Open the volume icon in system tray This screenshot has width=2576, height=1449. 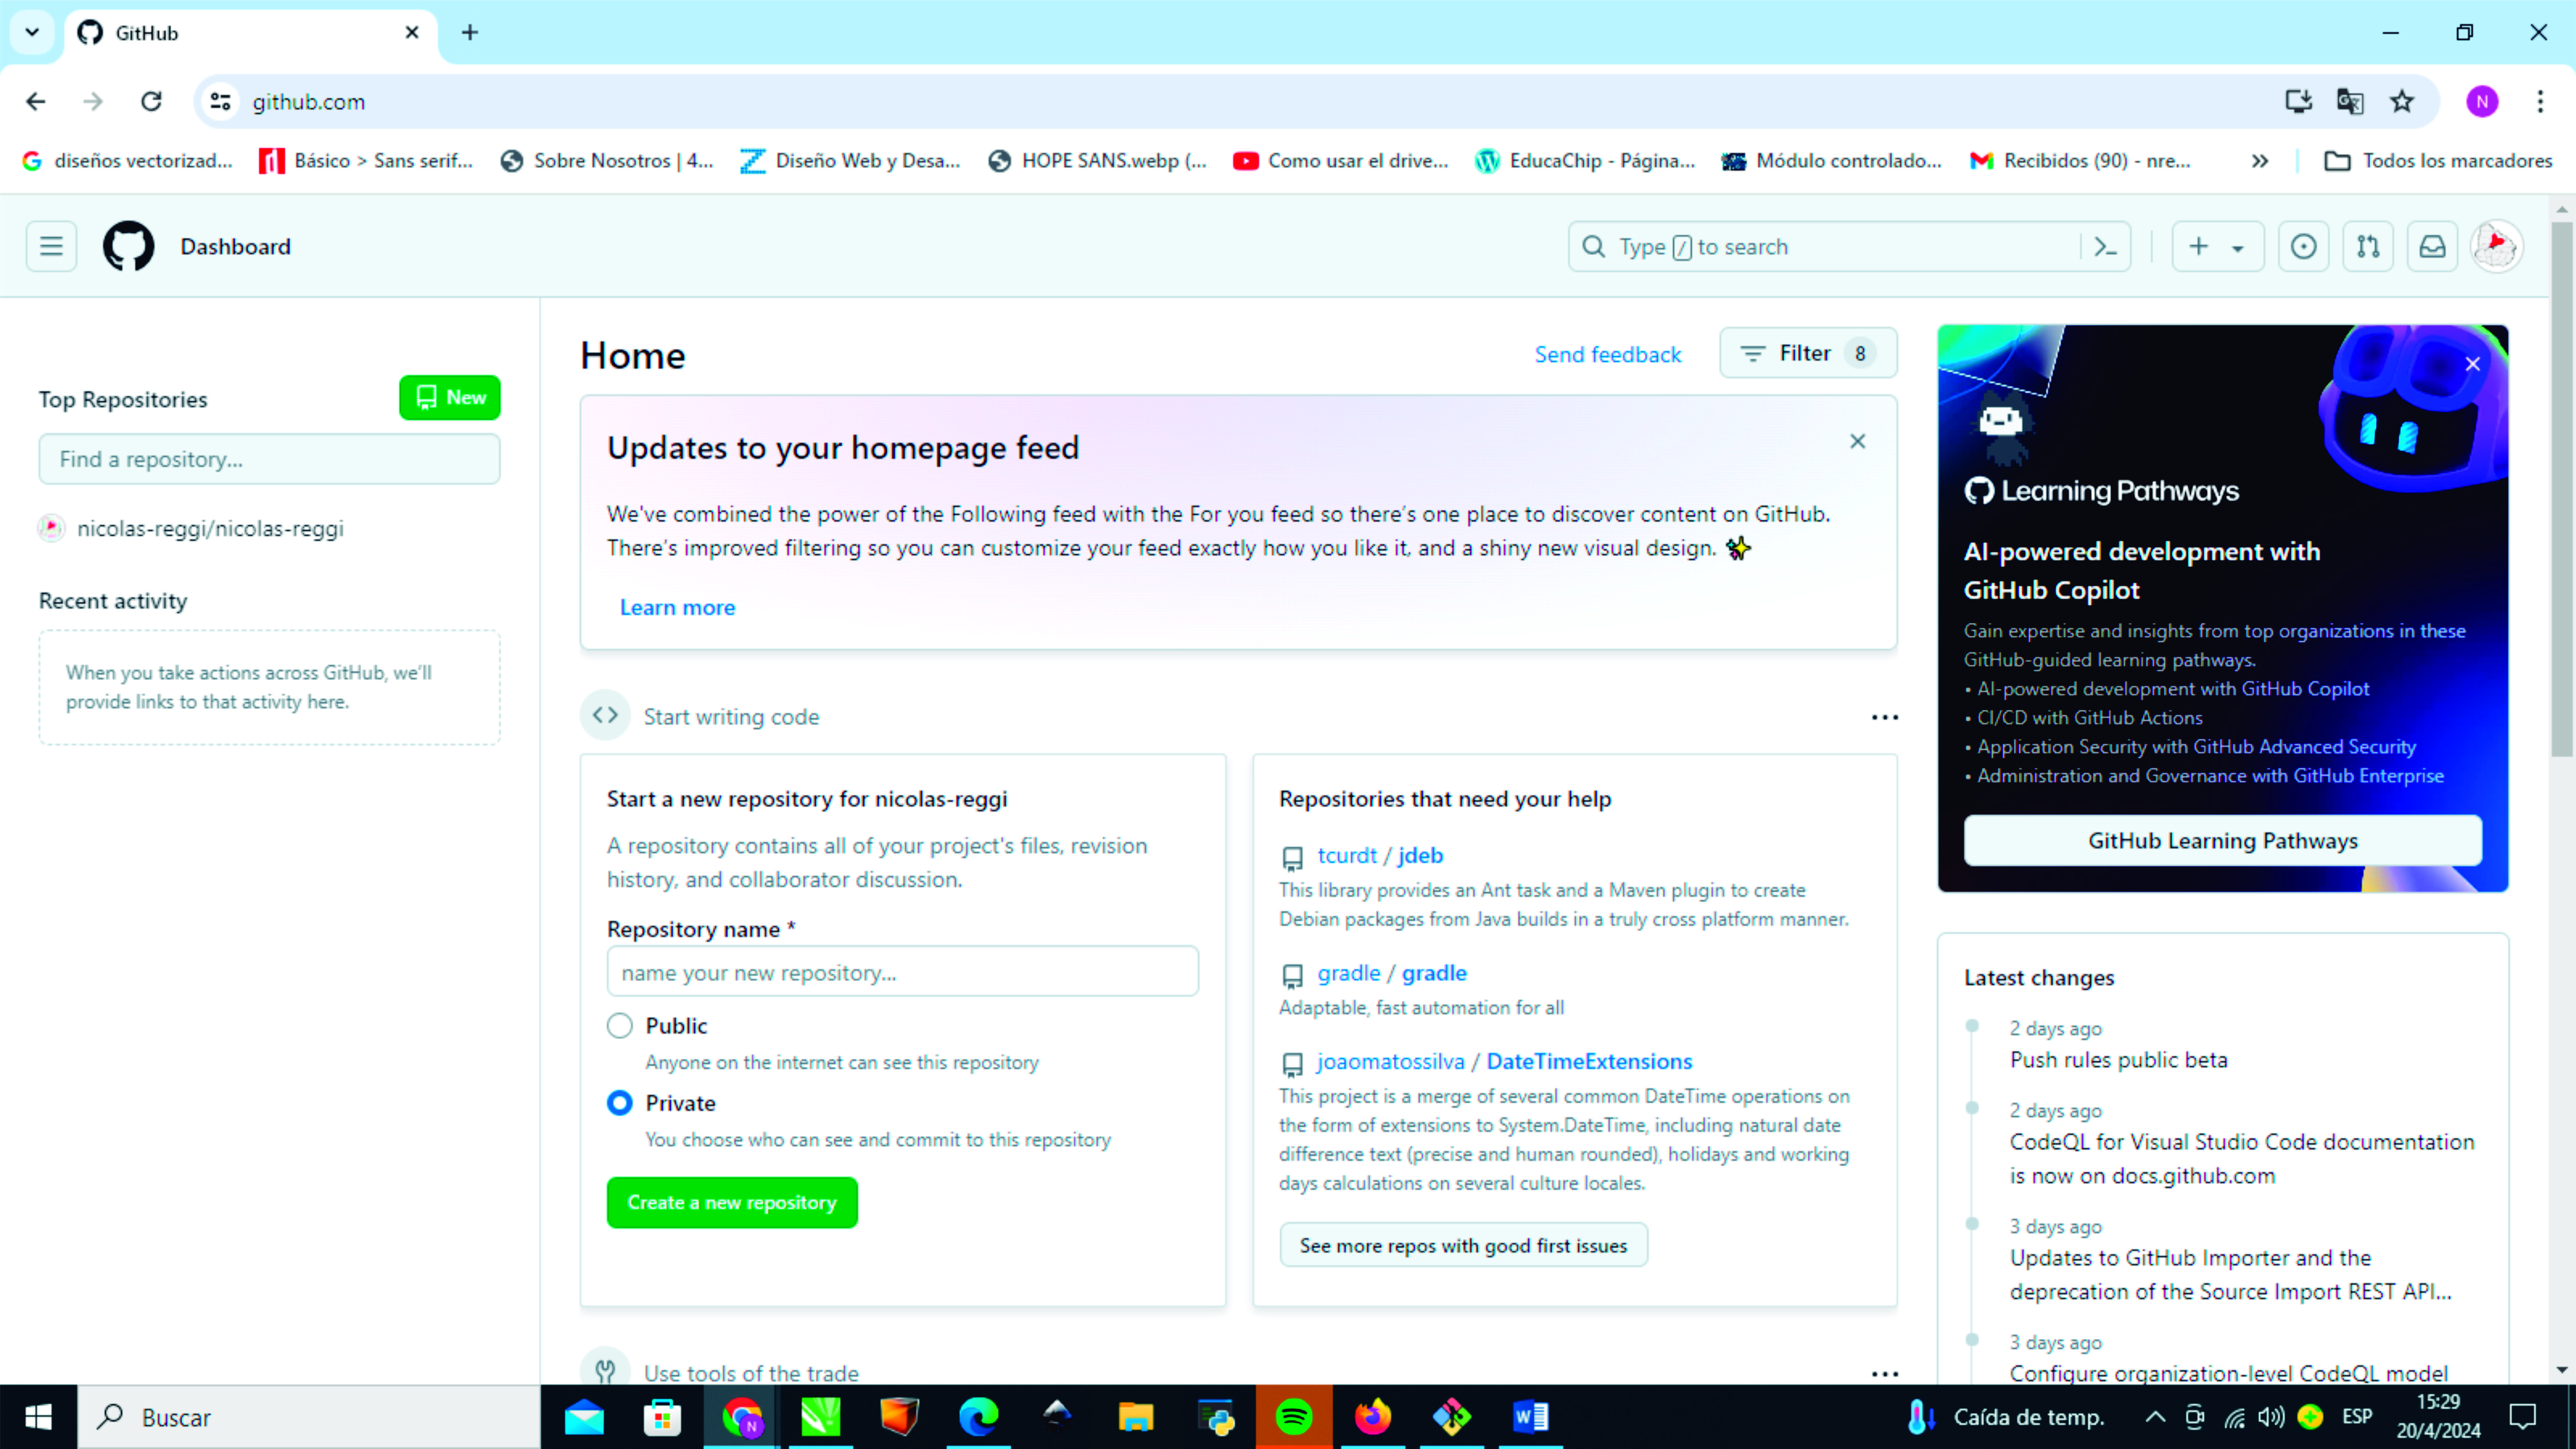2271,1417
